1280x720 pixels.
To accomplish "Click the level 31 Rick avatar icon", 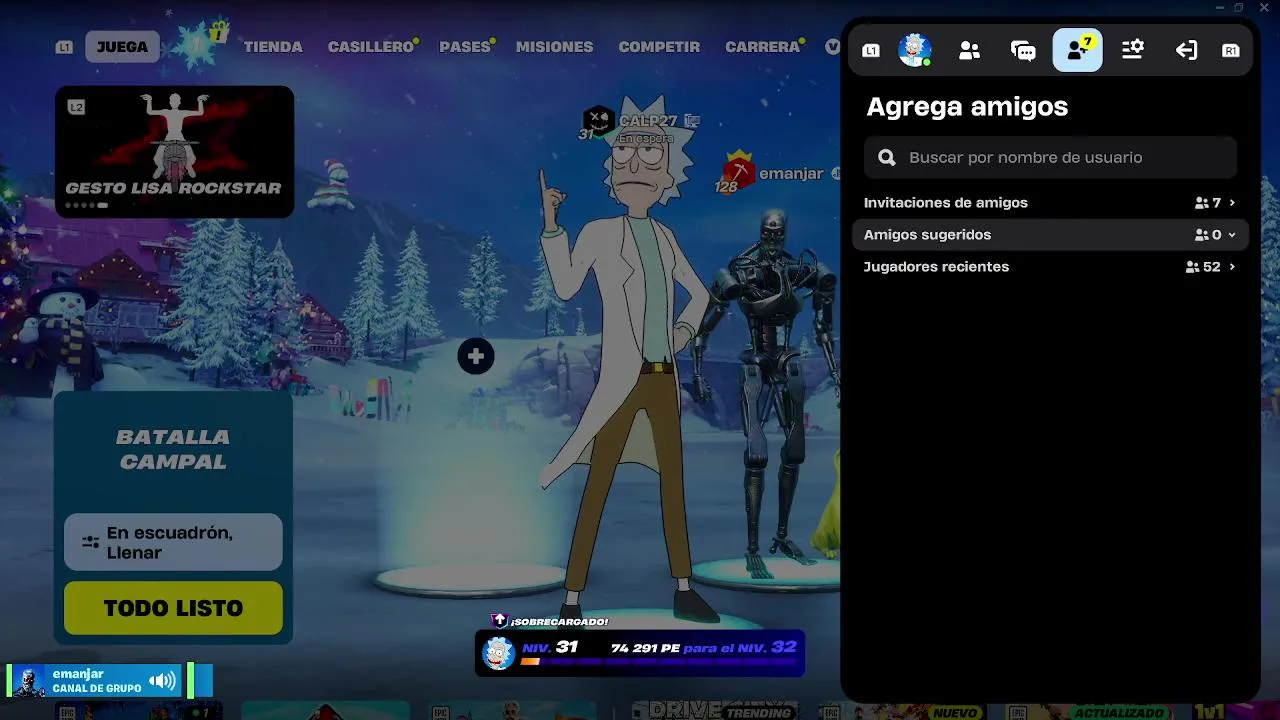I will pyautogui.click(x=498, y=652).
